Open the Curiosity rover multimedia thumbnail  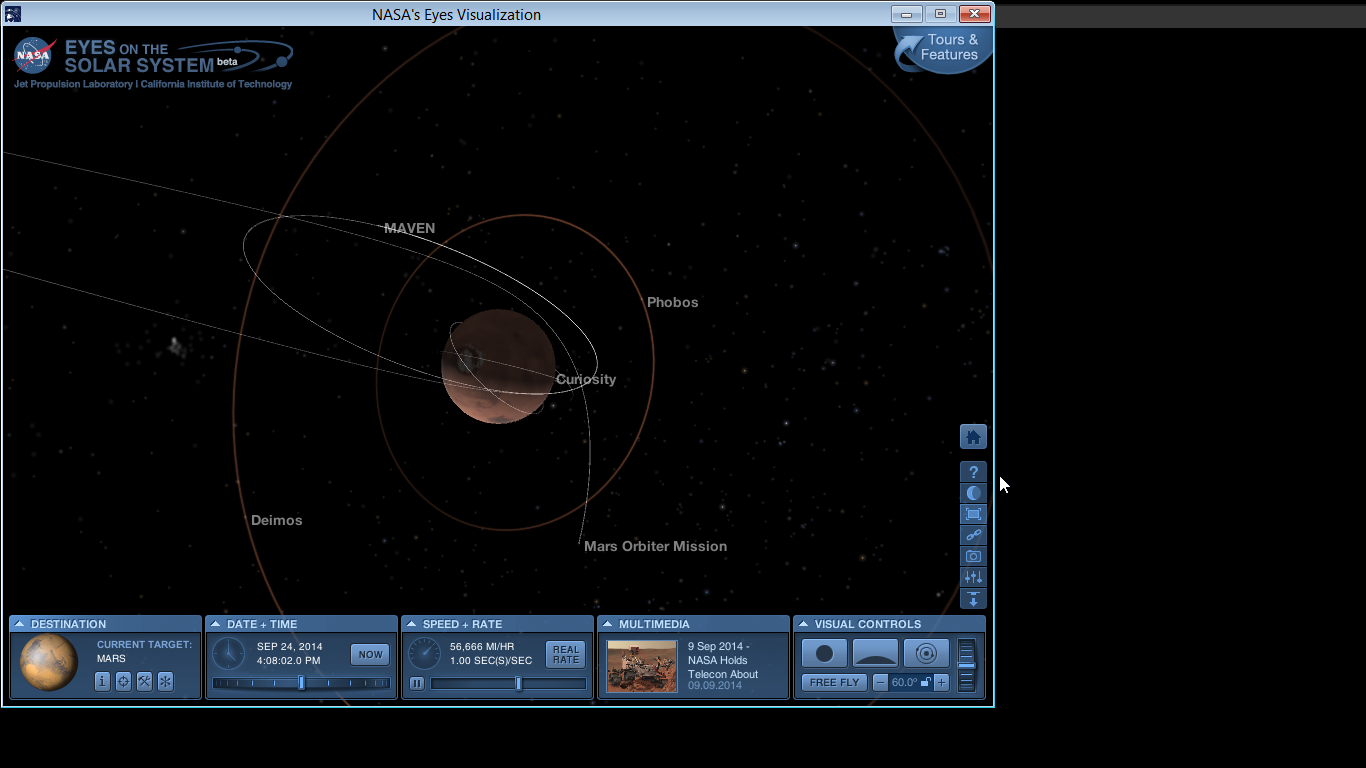click(x=642, y=666)
